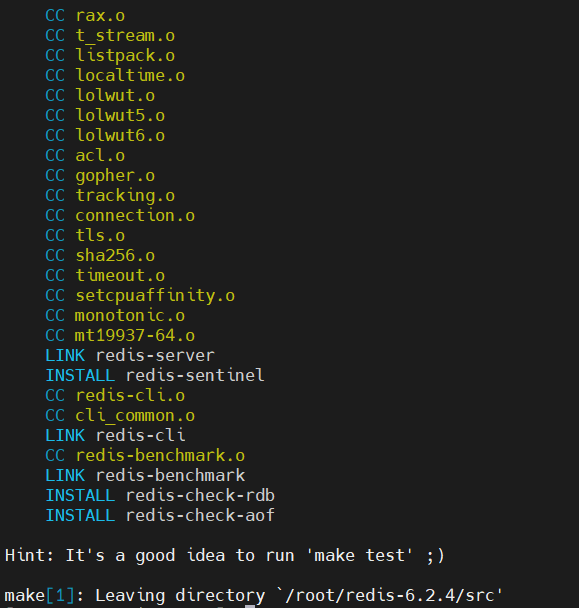
Task: Click sha256.o compile line
Action: pyautogui.click(x=100, y=256)
